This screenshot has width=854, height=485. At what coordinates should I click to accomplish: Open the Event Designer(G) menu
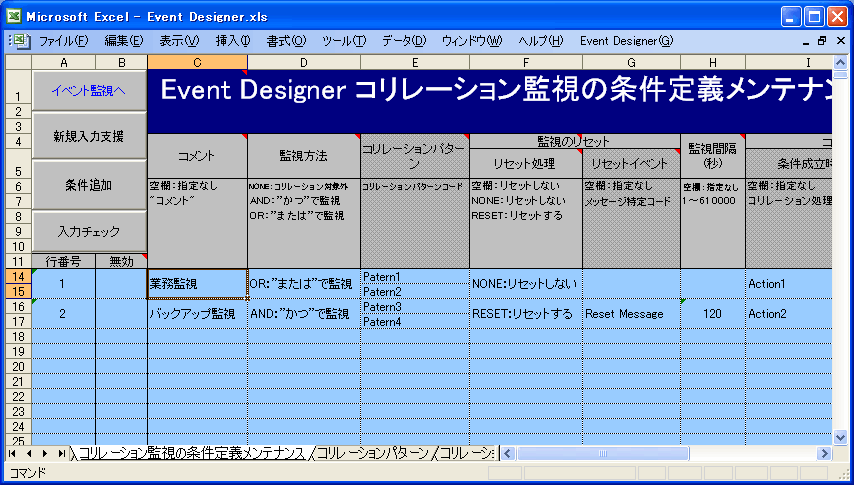[x=626, y=41]
